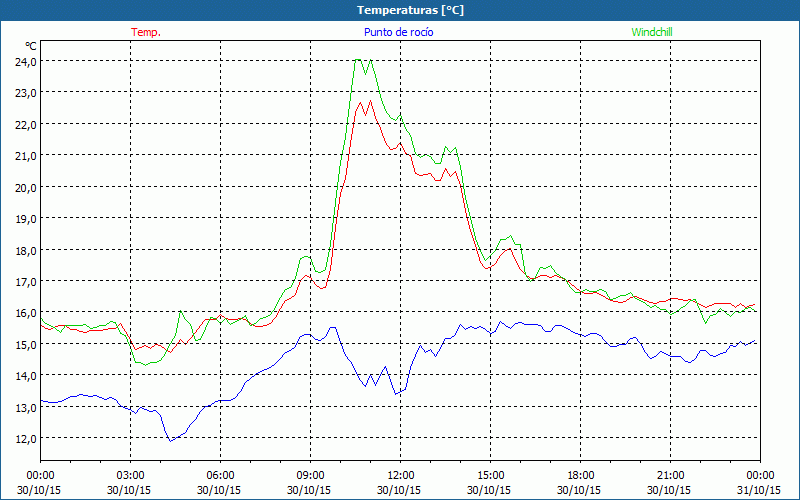Click the 15,0 y-axis value

click(27, 345)
